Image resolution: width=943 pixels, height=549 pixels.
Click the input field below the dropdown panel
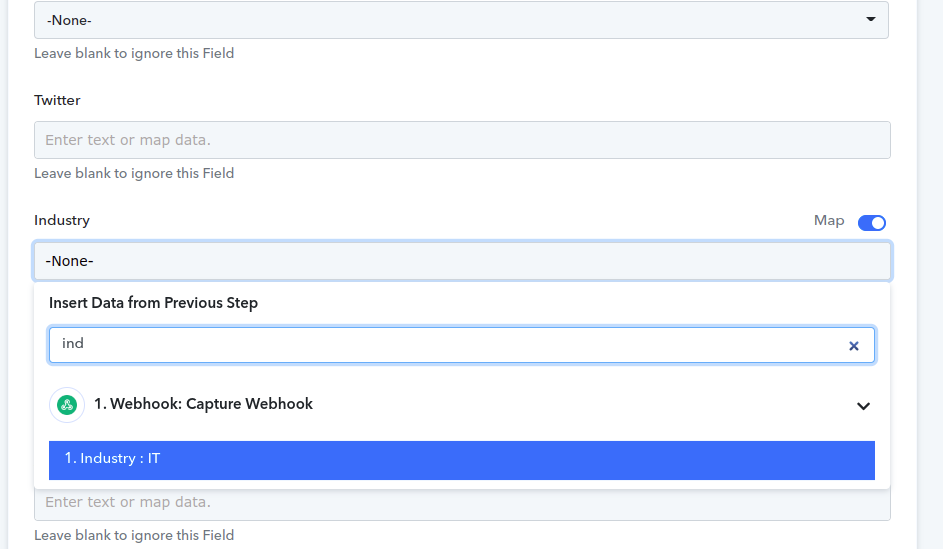click(462, 504)
